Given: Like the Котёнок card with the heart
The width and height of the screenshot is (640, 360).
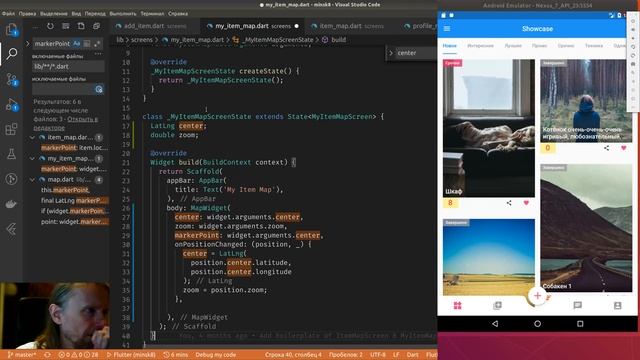Looking at the screenshot, I should pyautogui.click(x=623, y=148).
